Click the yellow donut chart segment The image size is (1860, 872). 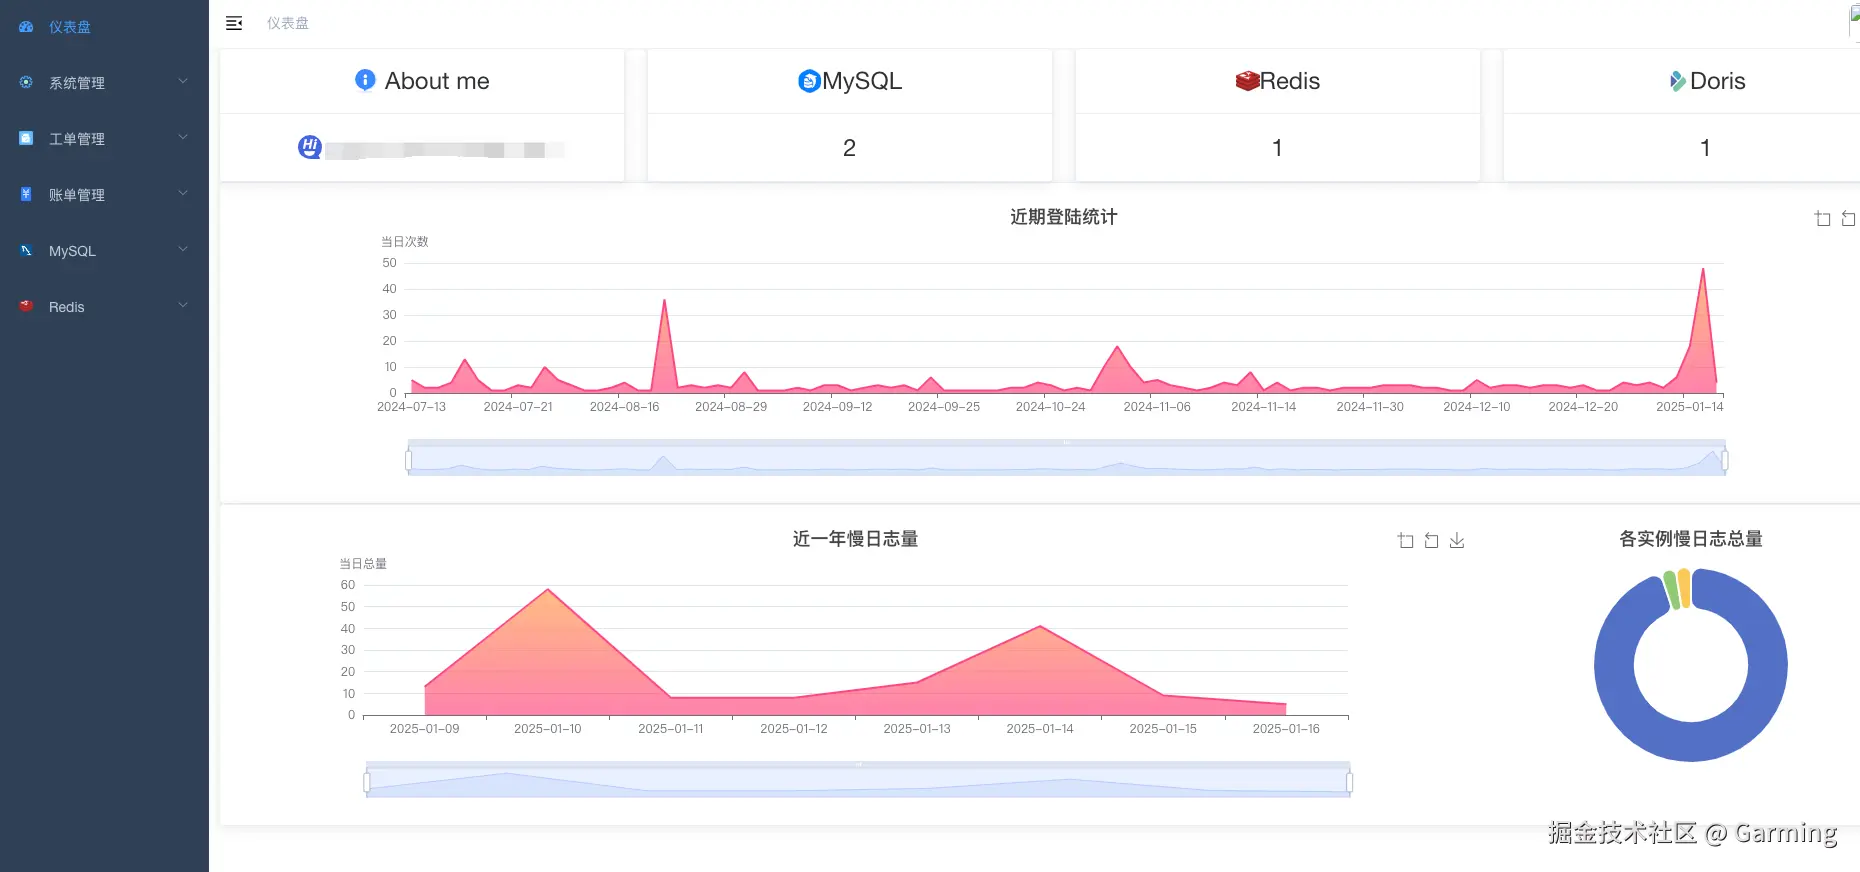click(1685, 588)
